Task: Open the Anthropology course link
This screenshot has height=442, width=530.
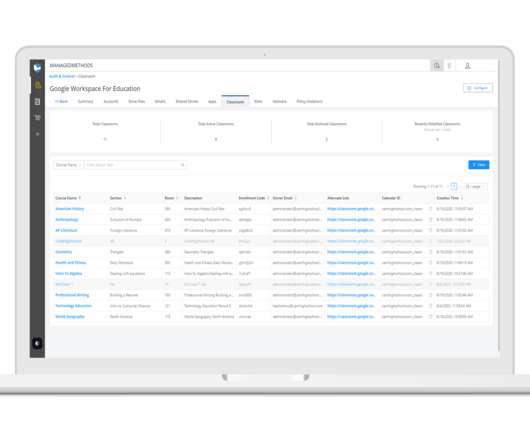Action: 67,220
